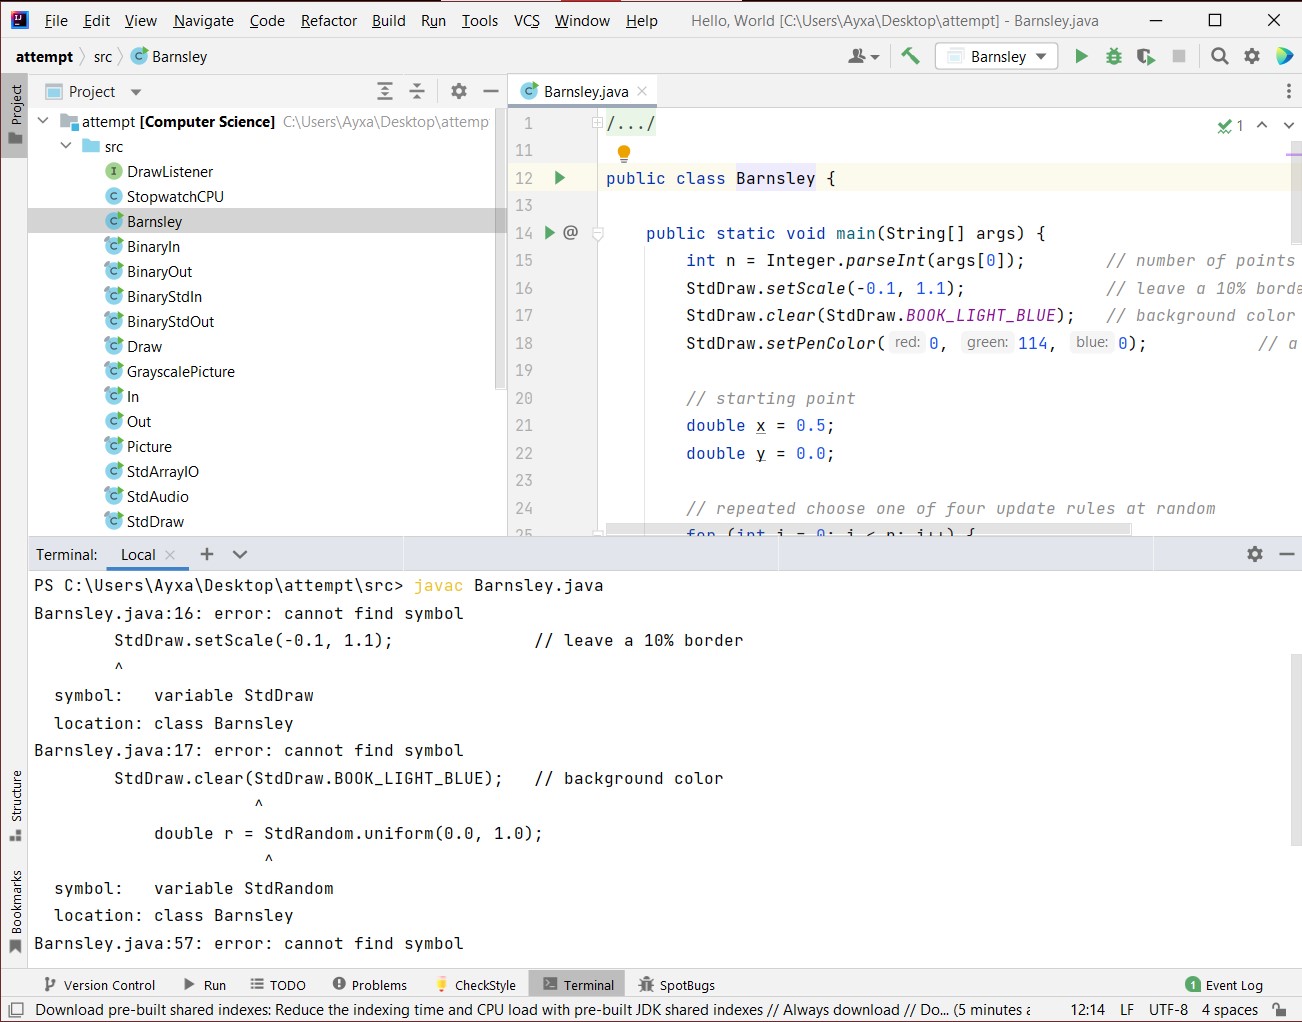The width and height of the screenshot is (1302, 1022).
Task: Open the TODO tool window
Action: [278, 985]
